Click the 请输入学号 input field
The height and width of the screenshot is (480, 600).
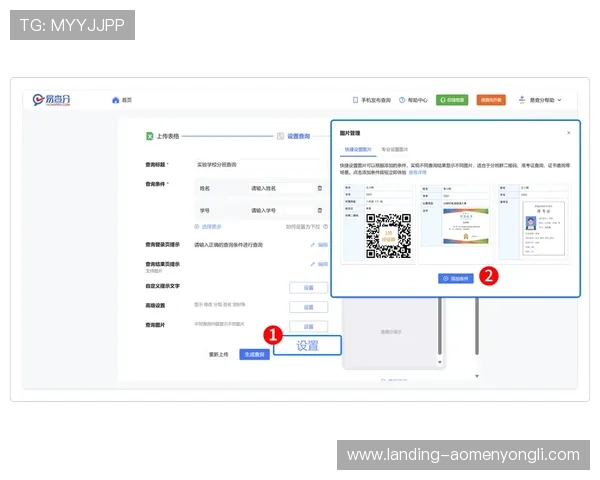[280, 211]
